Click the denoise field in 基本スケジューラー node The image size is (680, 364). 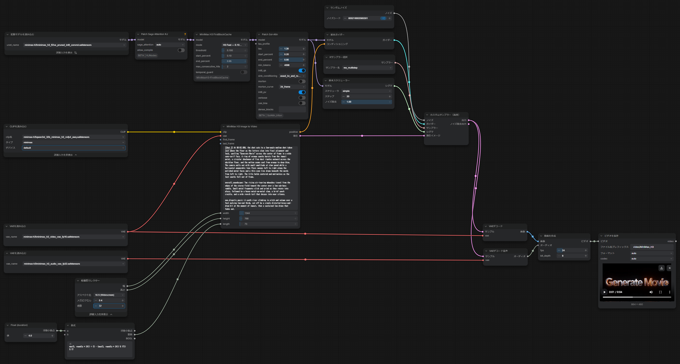367,102
